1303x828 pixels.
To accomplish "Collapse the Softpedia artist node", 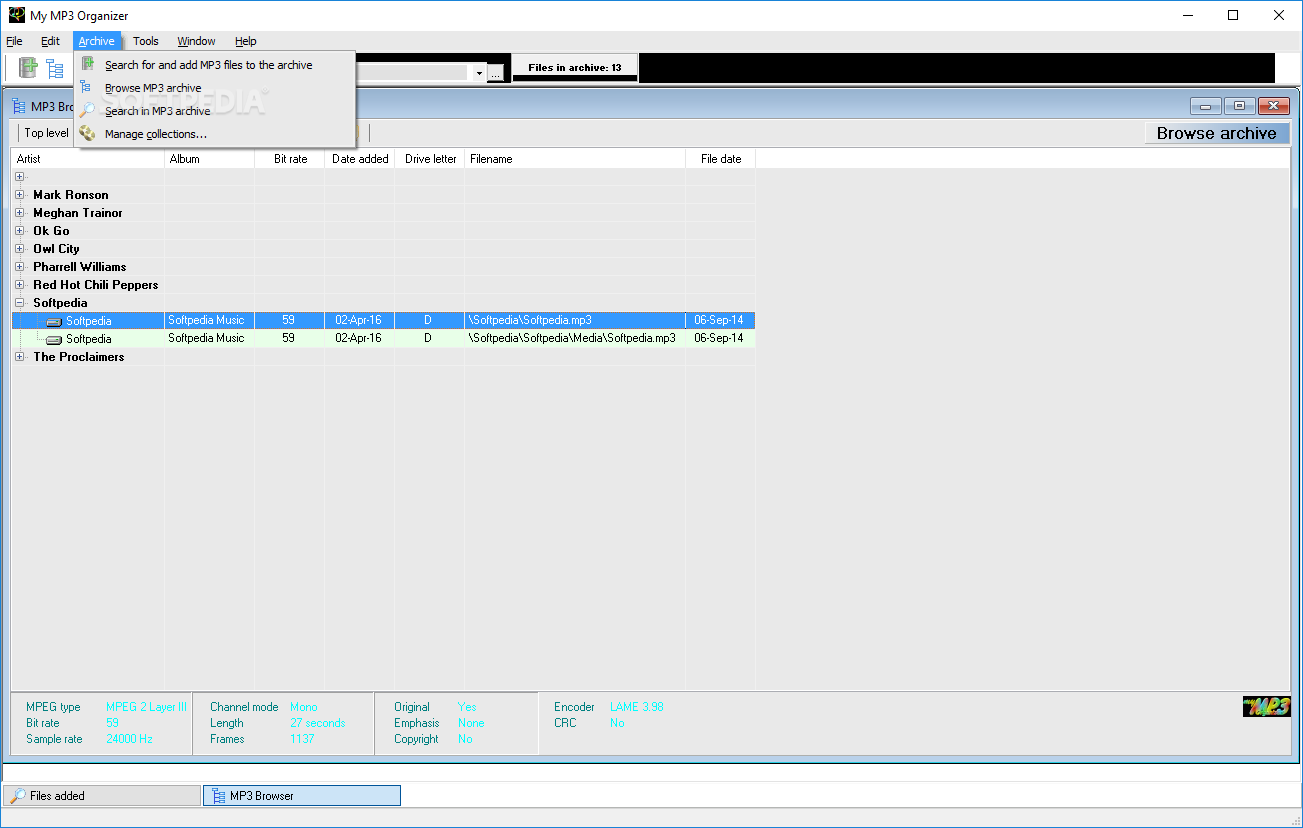I will coord(20,303).
